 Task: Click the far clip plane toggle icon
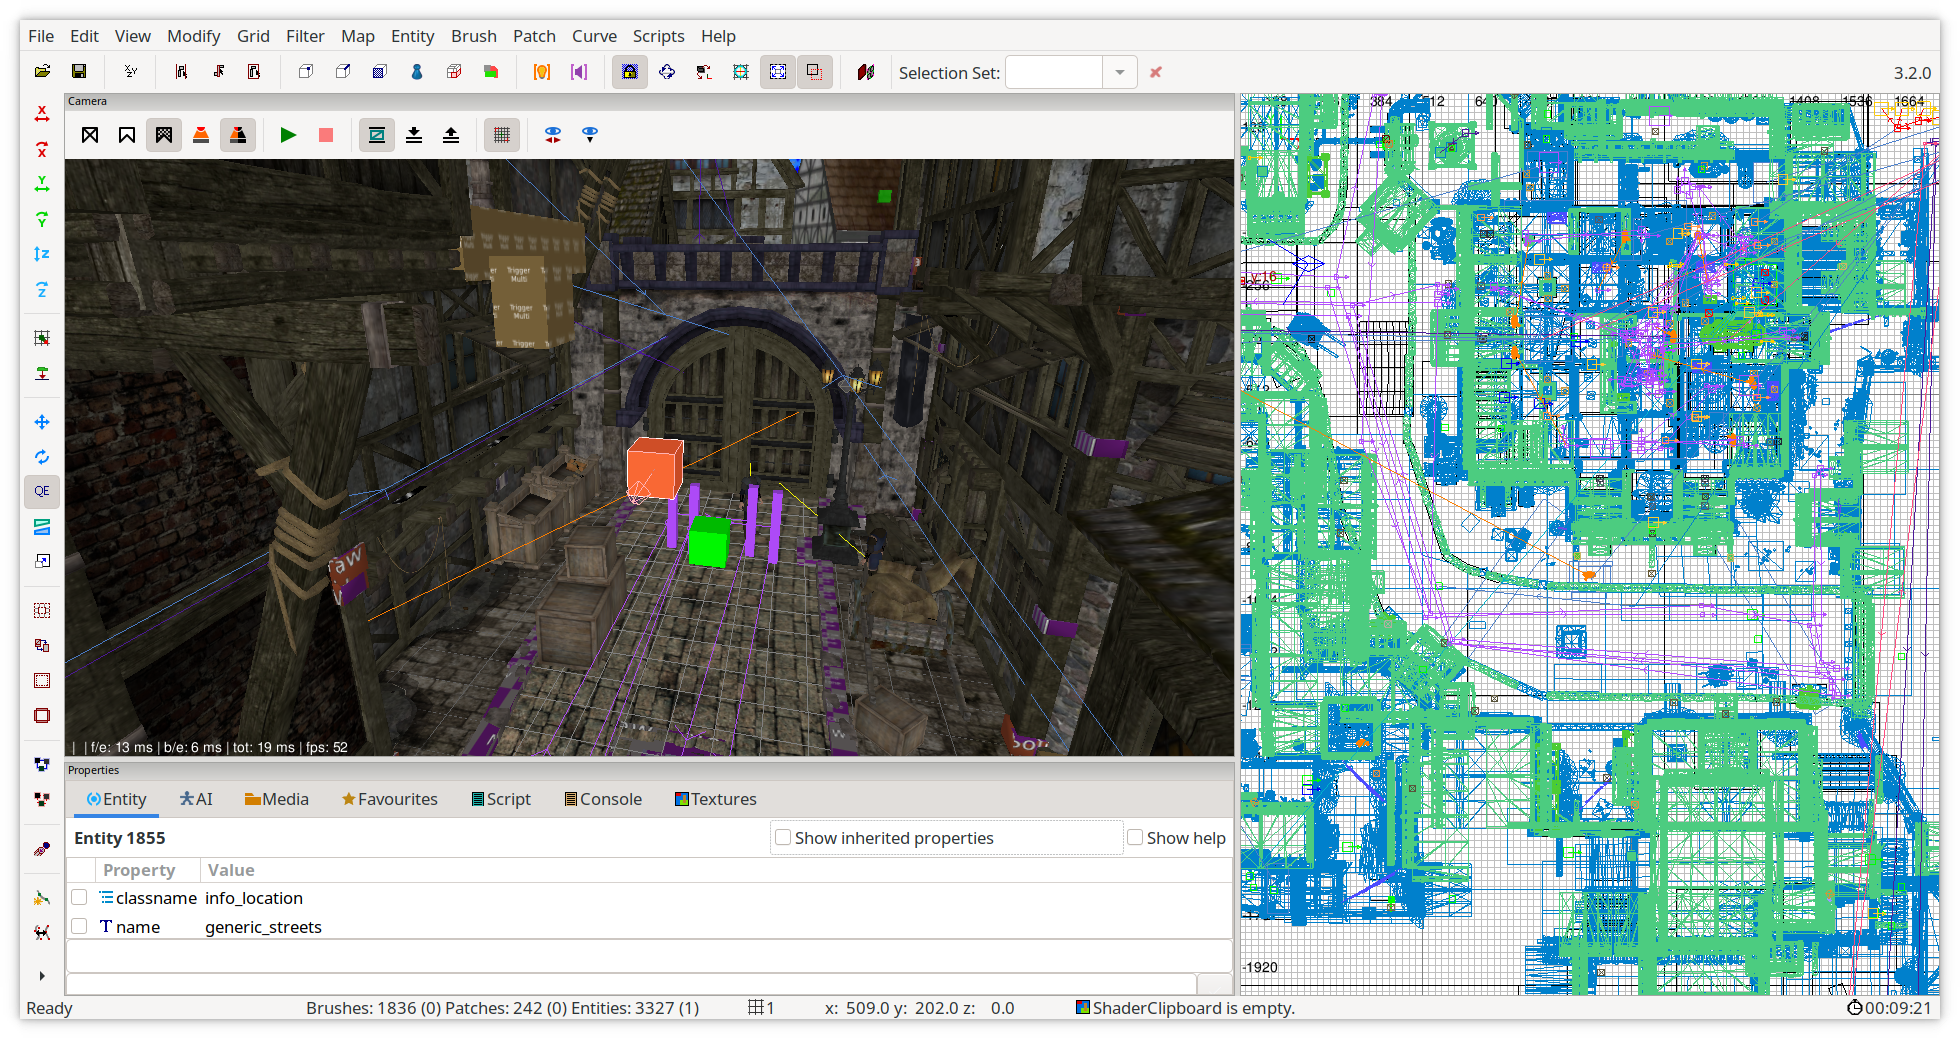click(x=377, y=135)
